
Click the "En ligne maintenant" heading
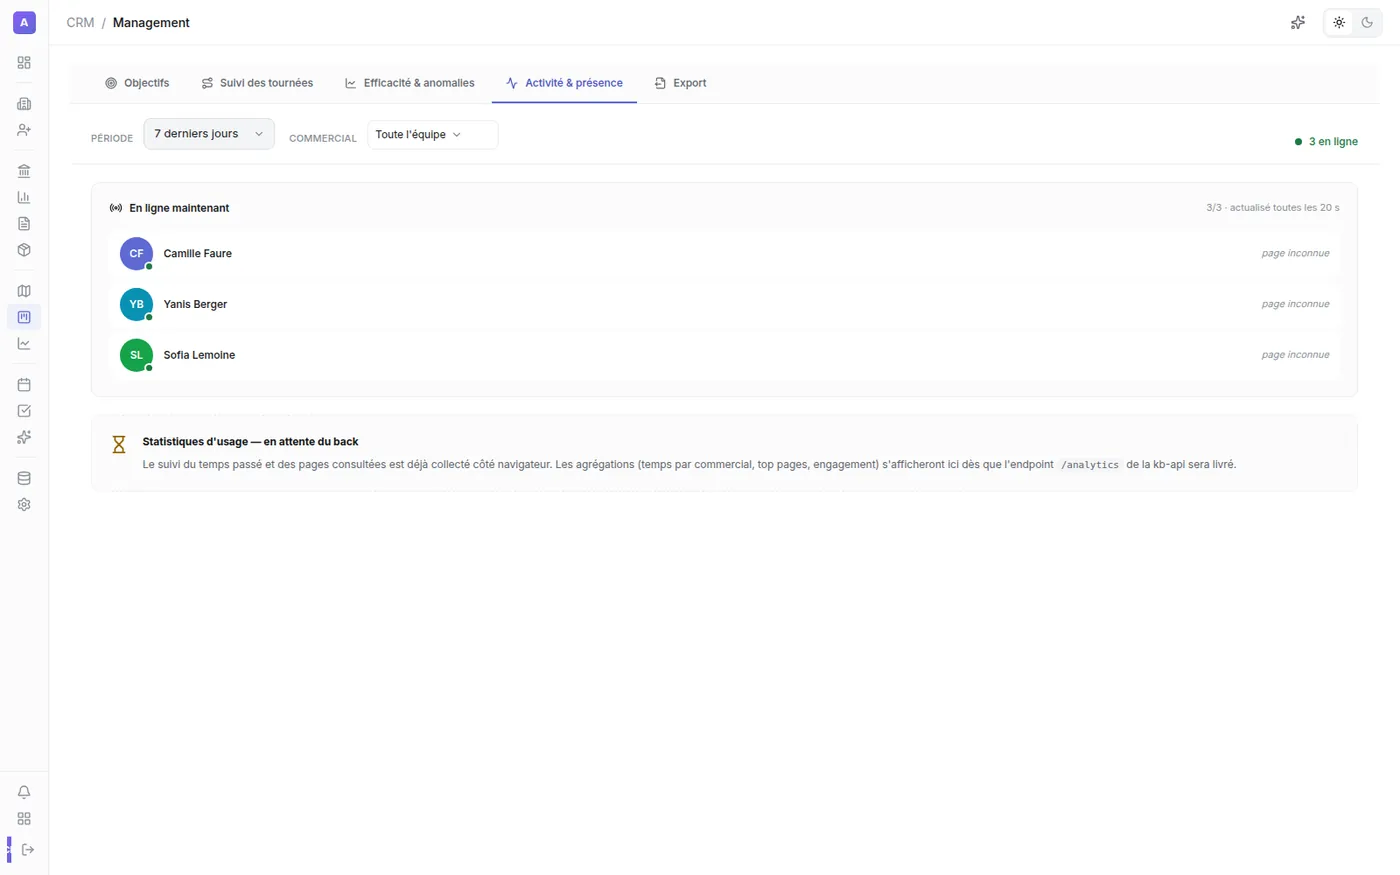(179, 208)
